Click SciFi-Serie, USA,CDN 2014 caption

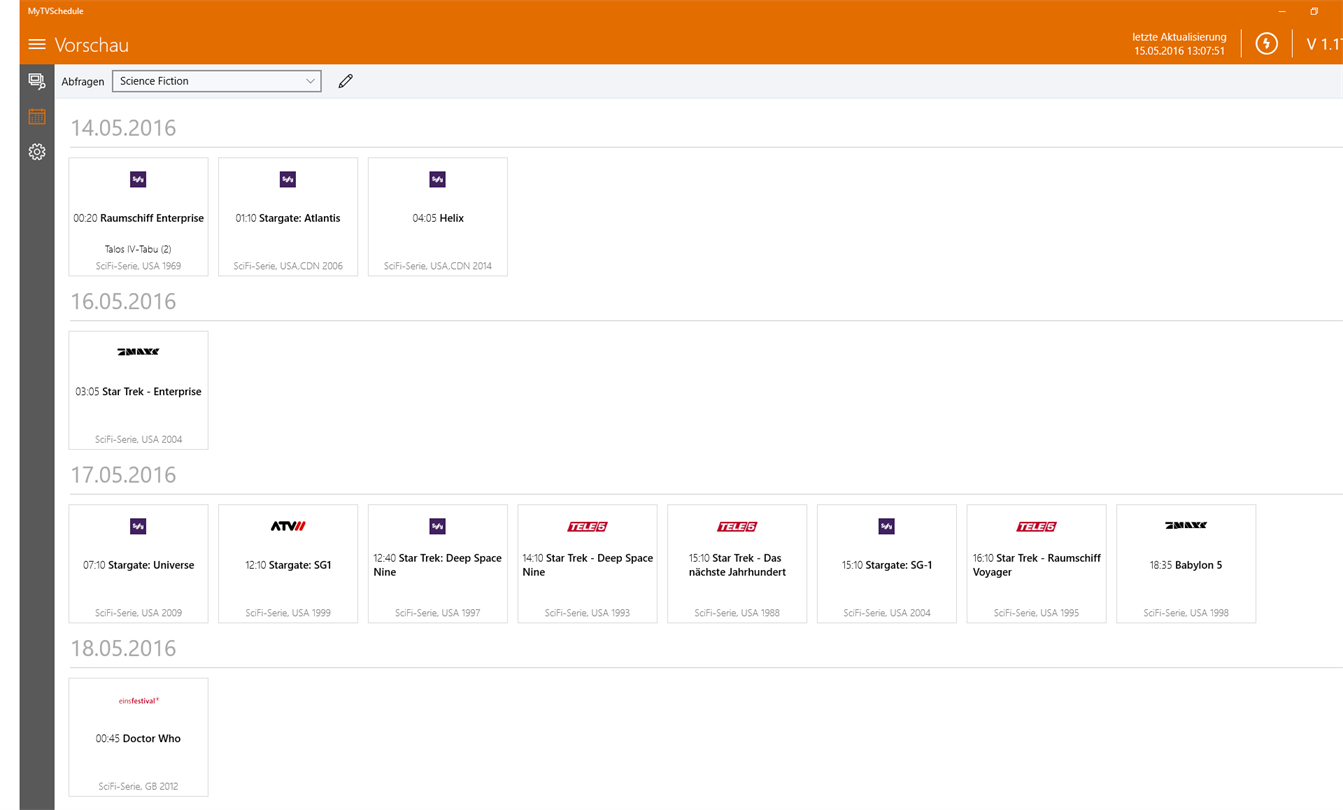437,266
